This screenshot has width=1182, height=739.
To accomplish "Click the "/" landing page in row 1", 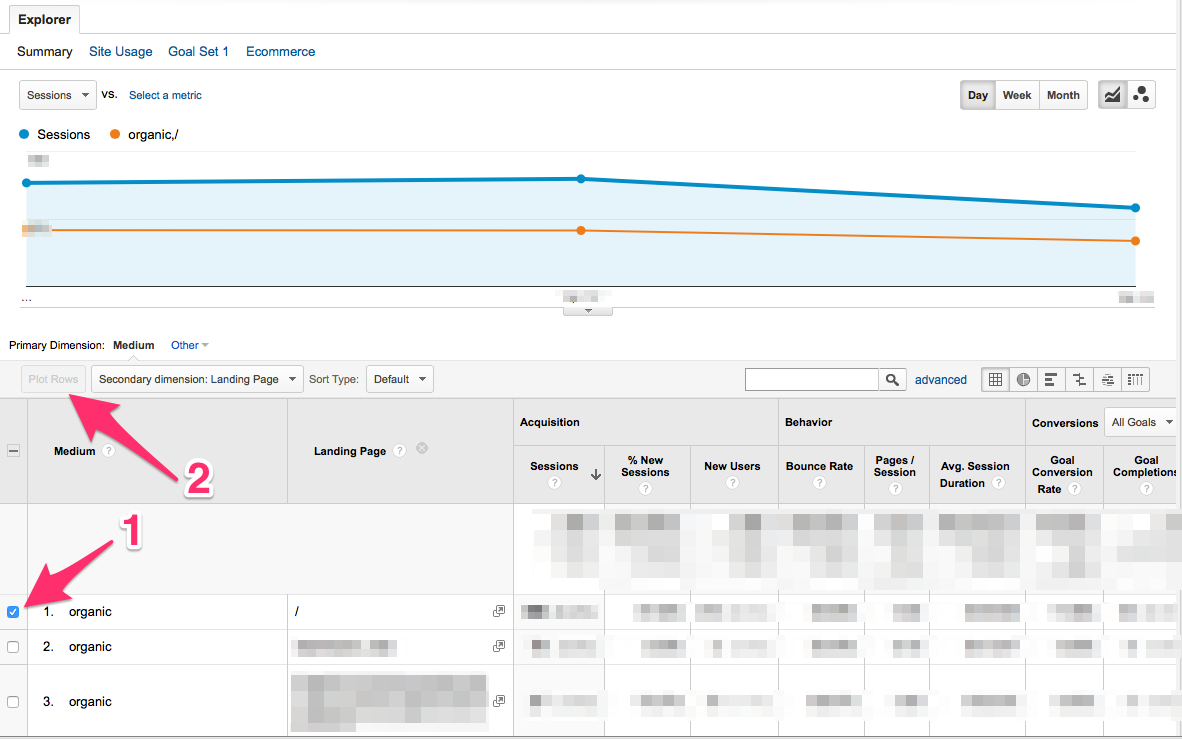I will (x=297, y=612).
